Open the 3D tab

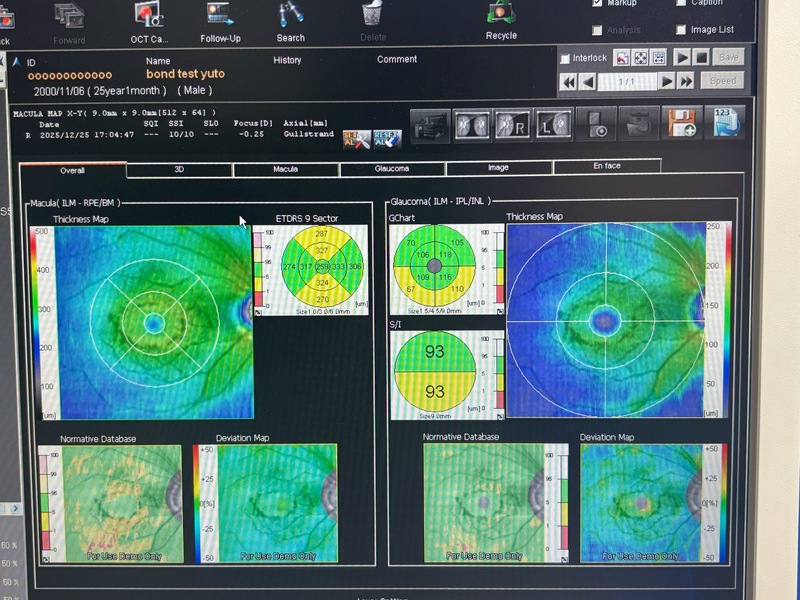(x=179, y=170)
